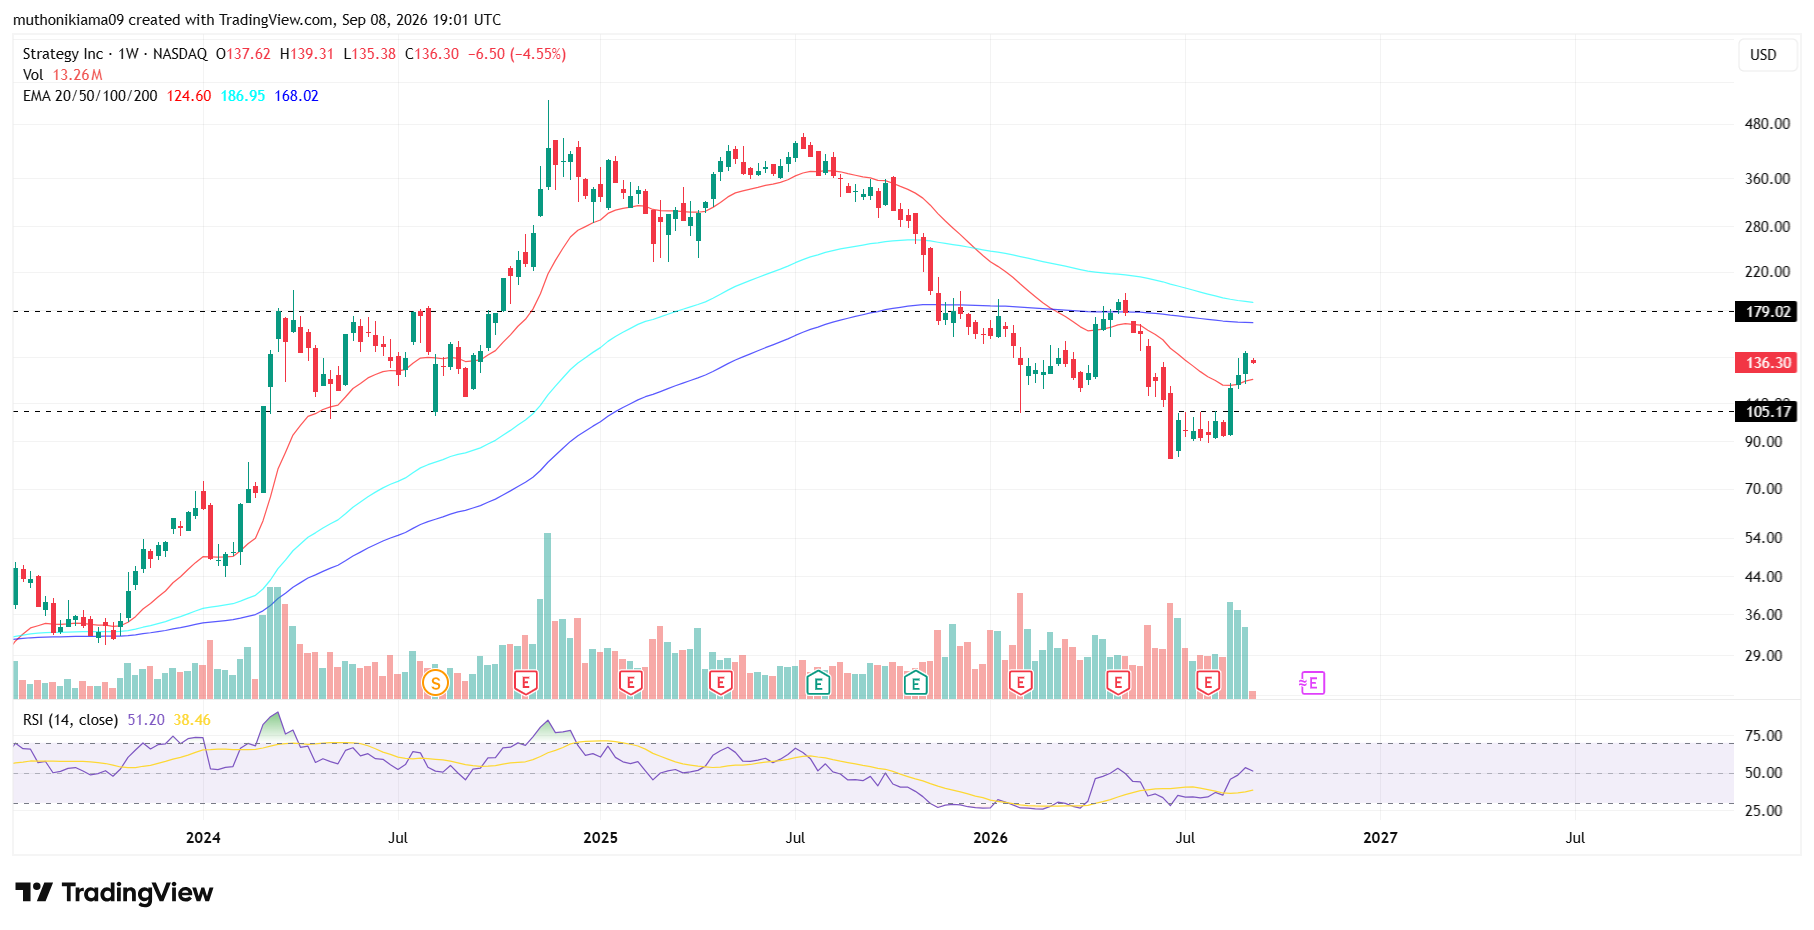
Task: Click the purple RSI value 51.20
Action: pos(146,720)
